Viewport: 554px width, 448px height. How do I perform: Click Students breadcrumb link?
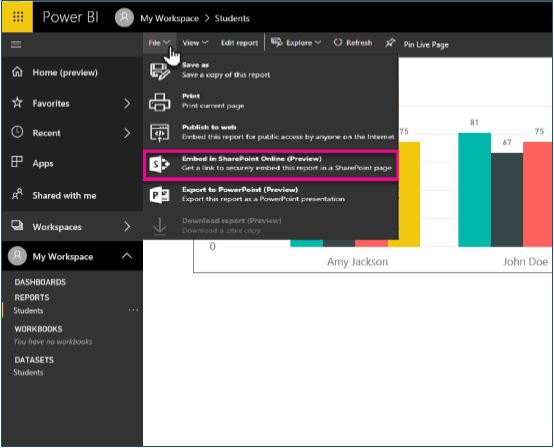232,18
